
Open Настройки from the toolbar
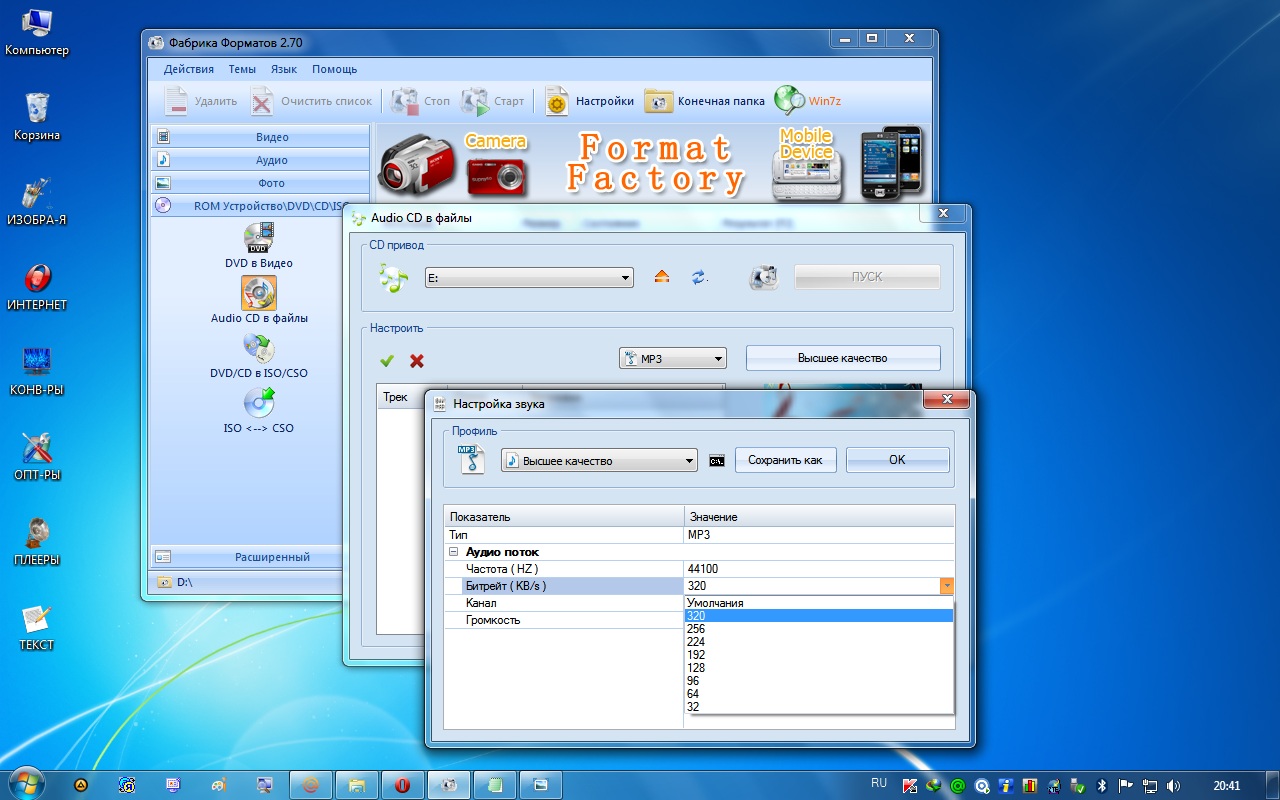pyautogui.click(x=589, y=101)
